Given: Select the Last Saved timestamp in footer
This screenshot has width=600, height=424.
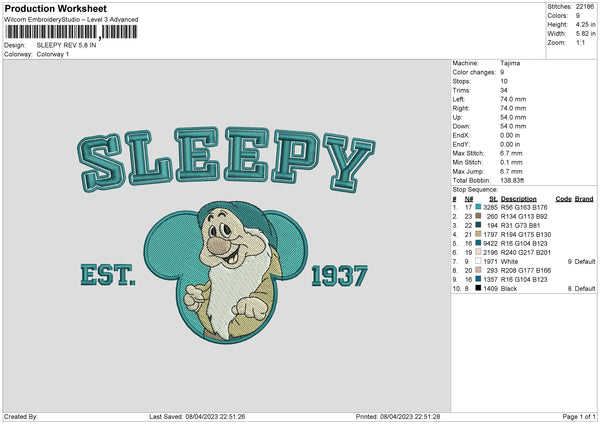Looking at the screenshot, I should (x=197, y=416).
